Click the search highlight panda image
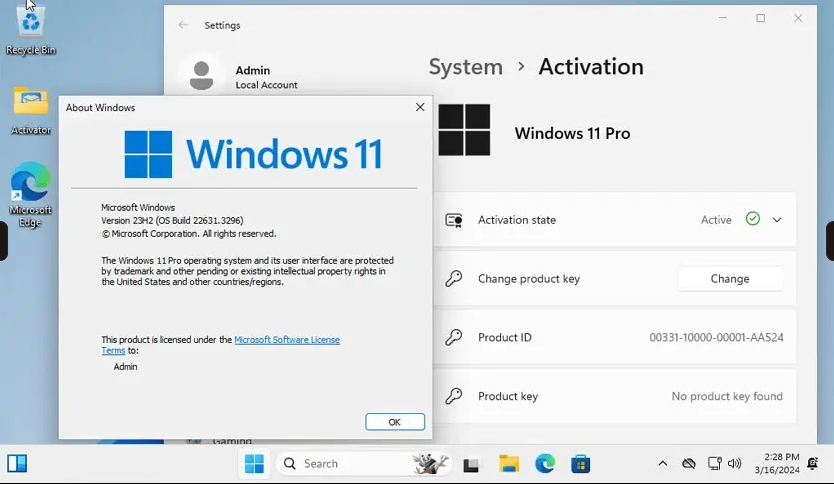 point(430,464)
